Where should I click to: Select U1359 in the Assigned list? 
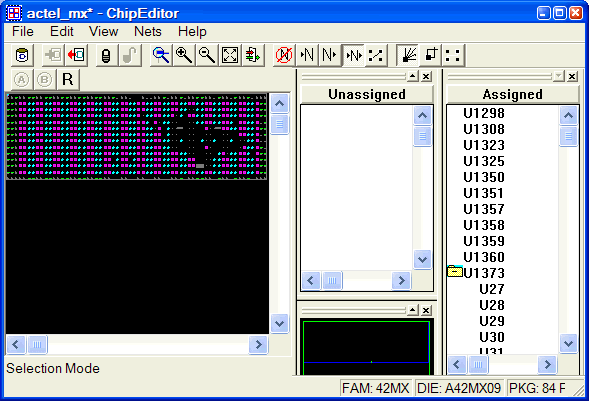(483, 241)
